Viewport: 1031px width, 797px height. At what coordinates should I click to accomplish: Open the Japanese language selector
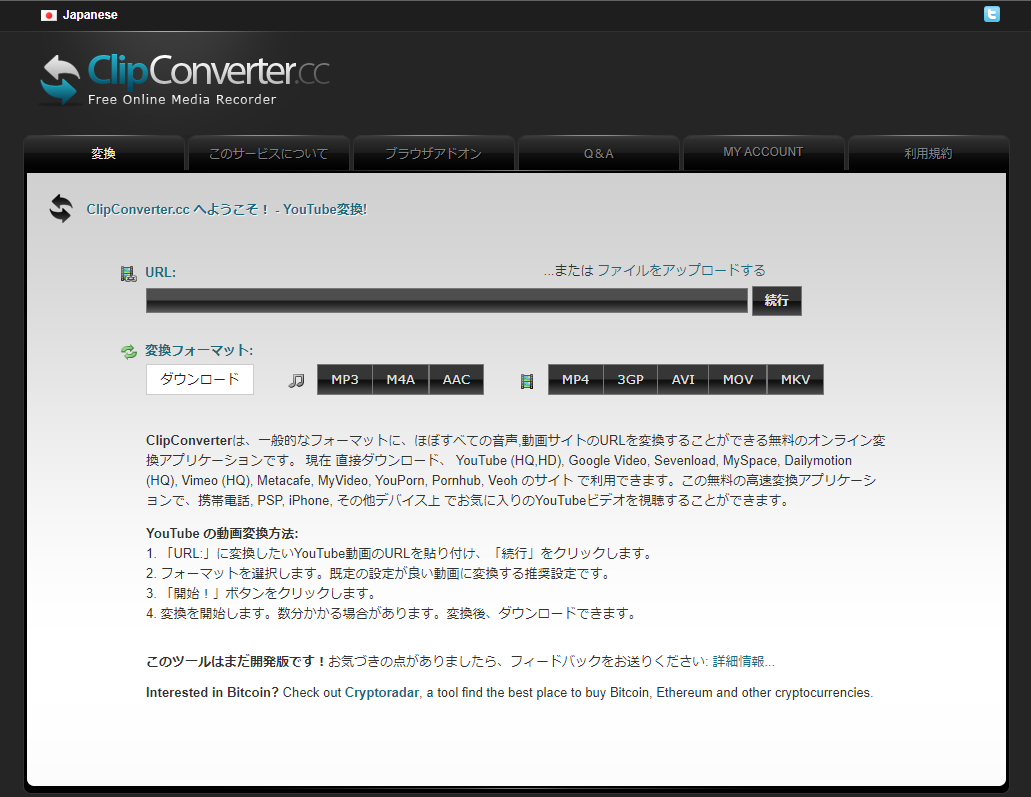(x=79, y=15)
